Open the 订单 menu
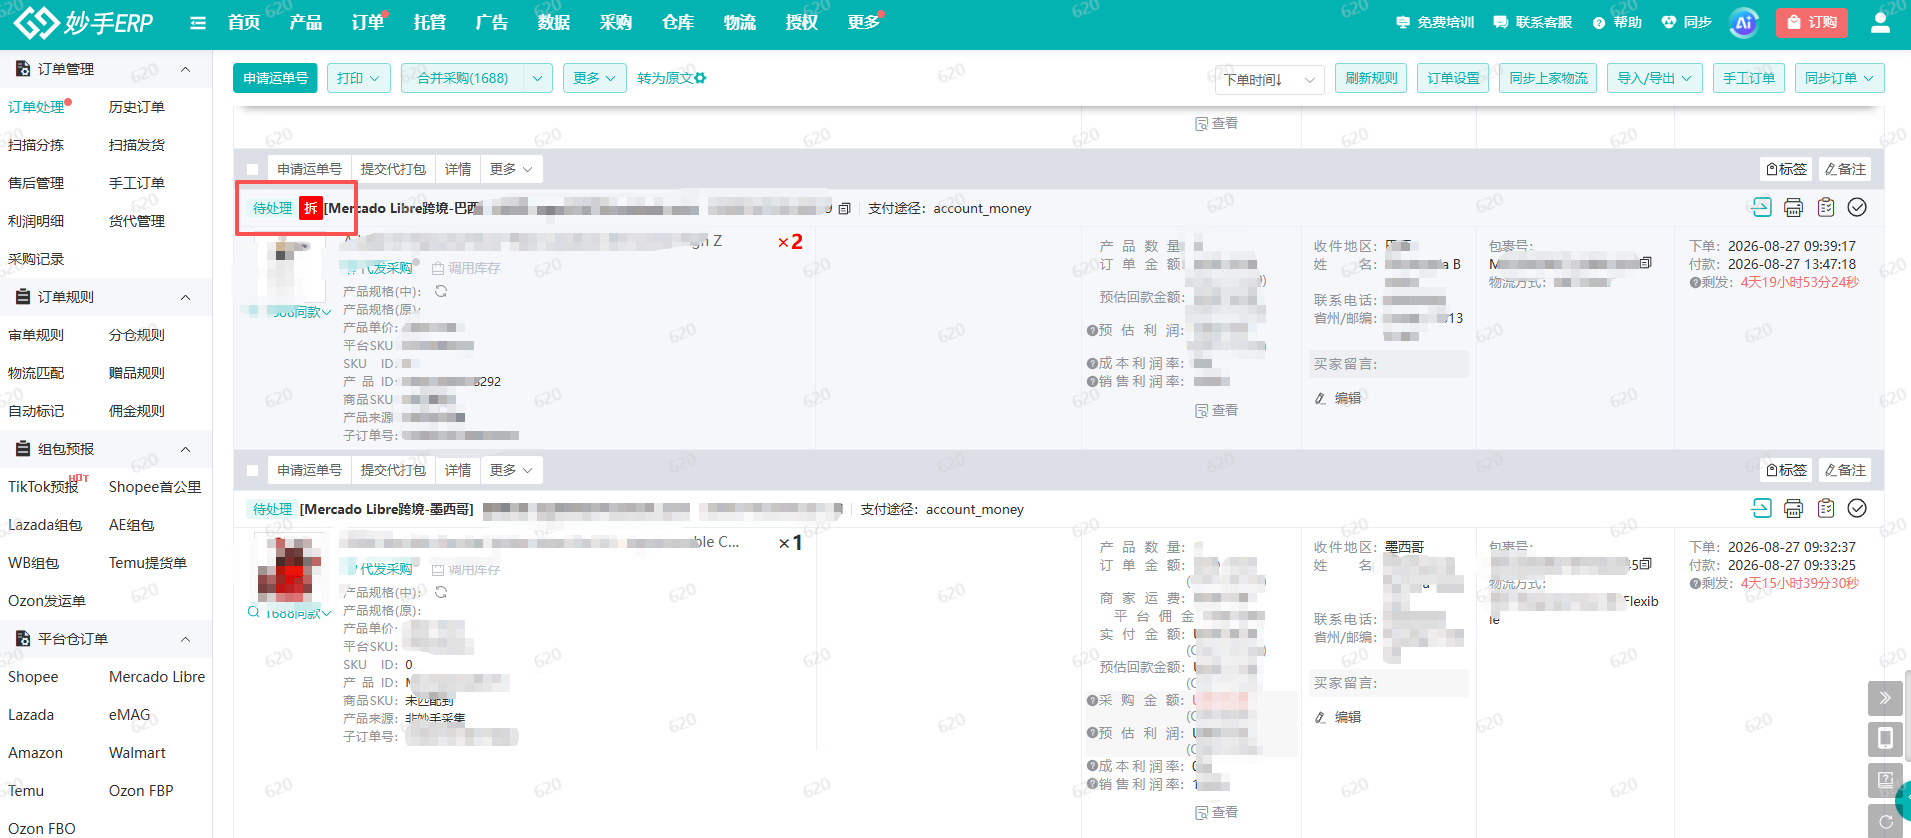Viewport: 1911px width, 838px height. point(368,22)
